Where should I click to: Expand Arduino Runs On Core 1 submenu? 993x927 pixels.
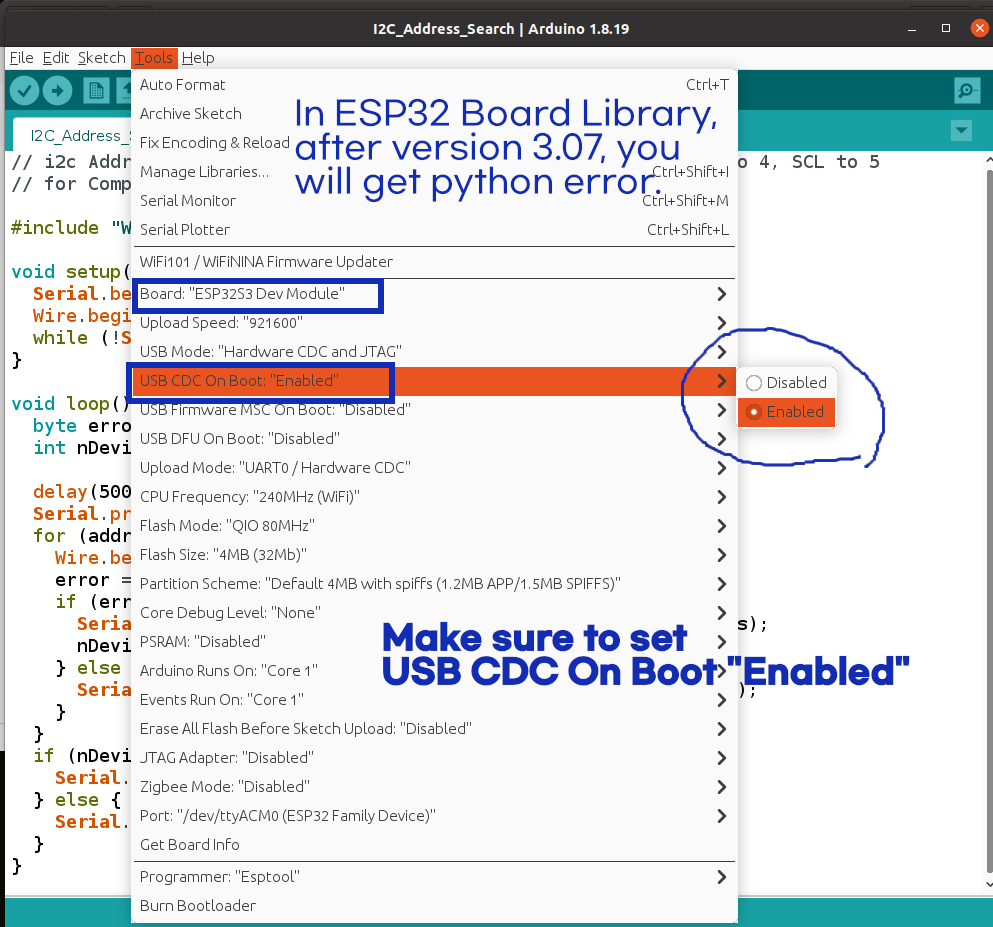click(434, 671)
